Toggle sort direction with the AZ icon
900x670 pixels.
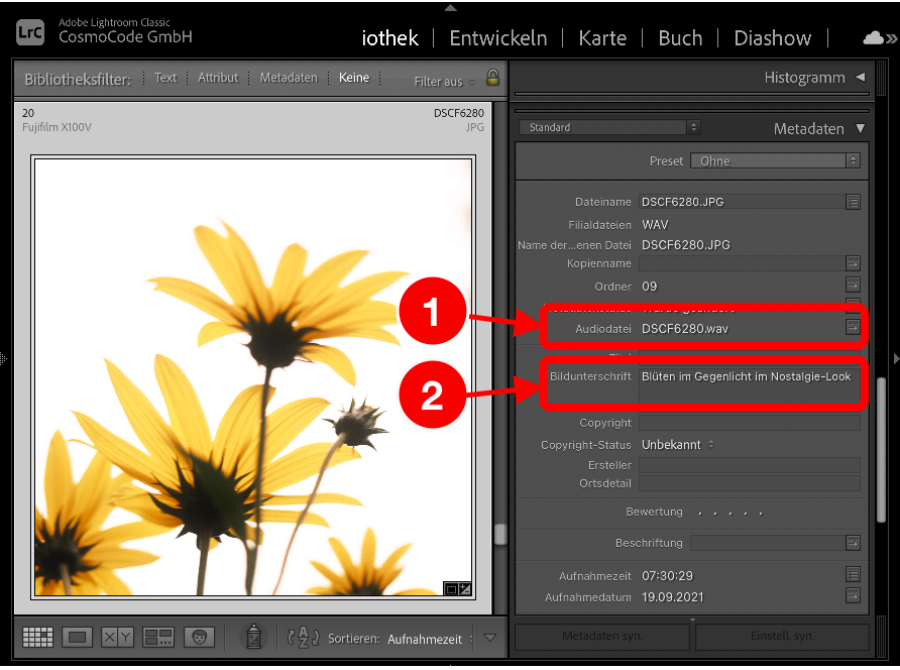(x=302, y=637)
